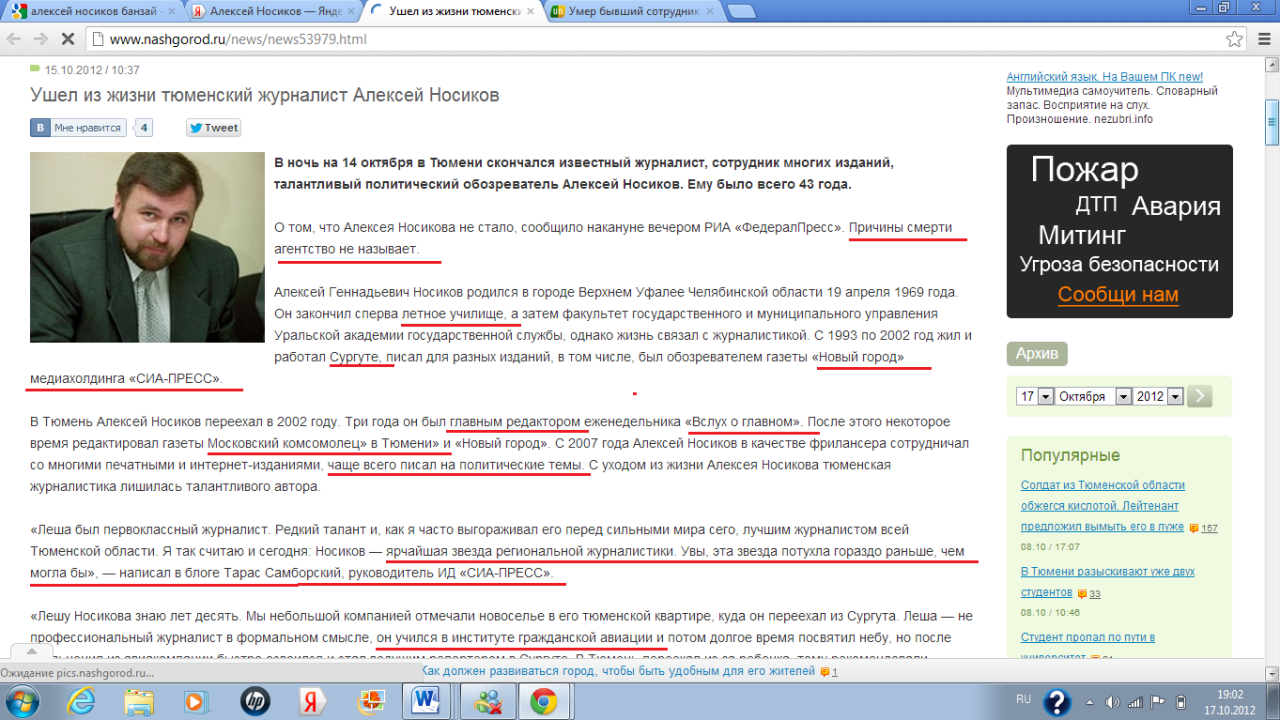Open Windows Media Player on taskbar
Viewport: 1280px width, 720px height.
click(197, 702)
